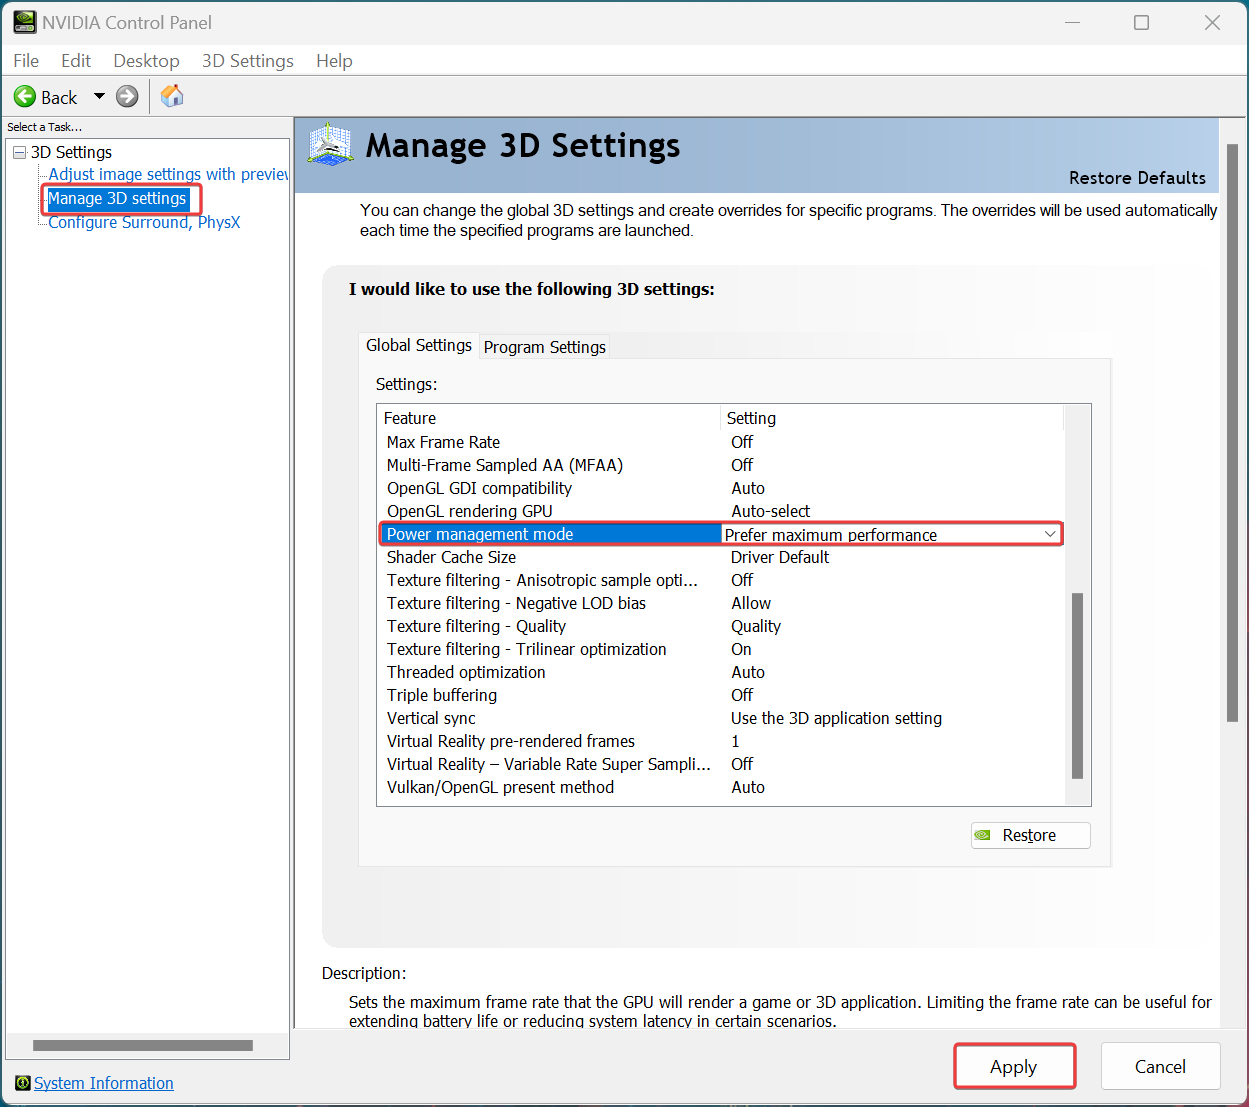Click the green Back arrow icon
Image resolution: width=1249 pixels, height=1107 pixels.
(x=25, y=97)
